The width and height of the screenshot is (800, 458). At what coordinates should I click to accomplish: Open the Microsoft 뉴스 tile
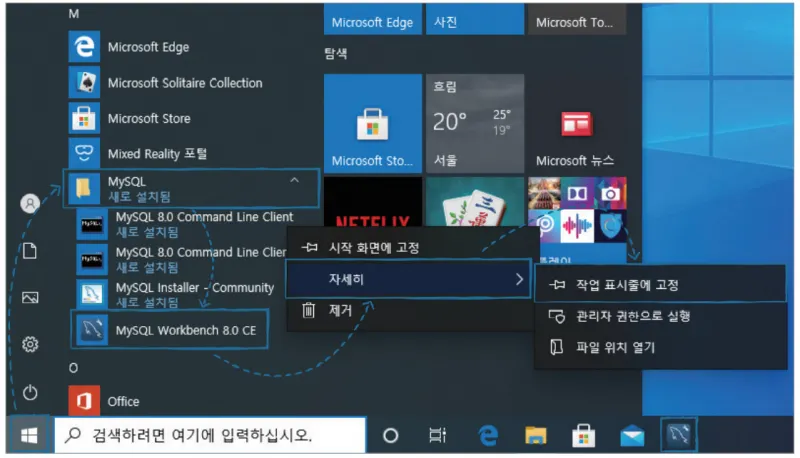click(577, 123)
